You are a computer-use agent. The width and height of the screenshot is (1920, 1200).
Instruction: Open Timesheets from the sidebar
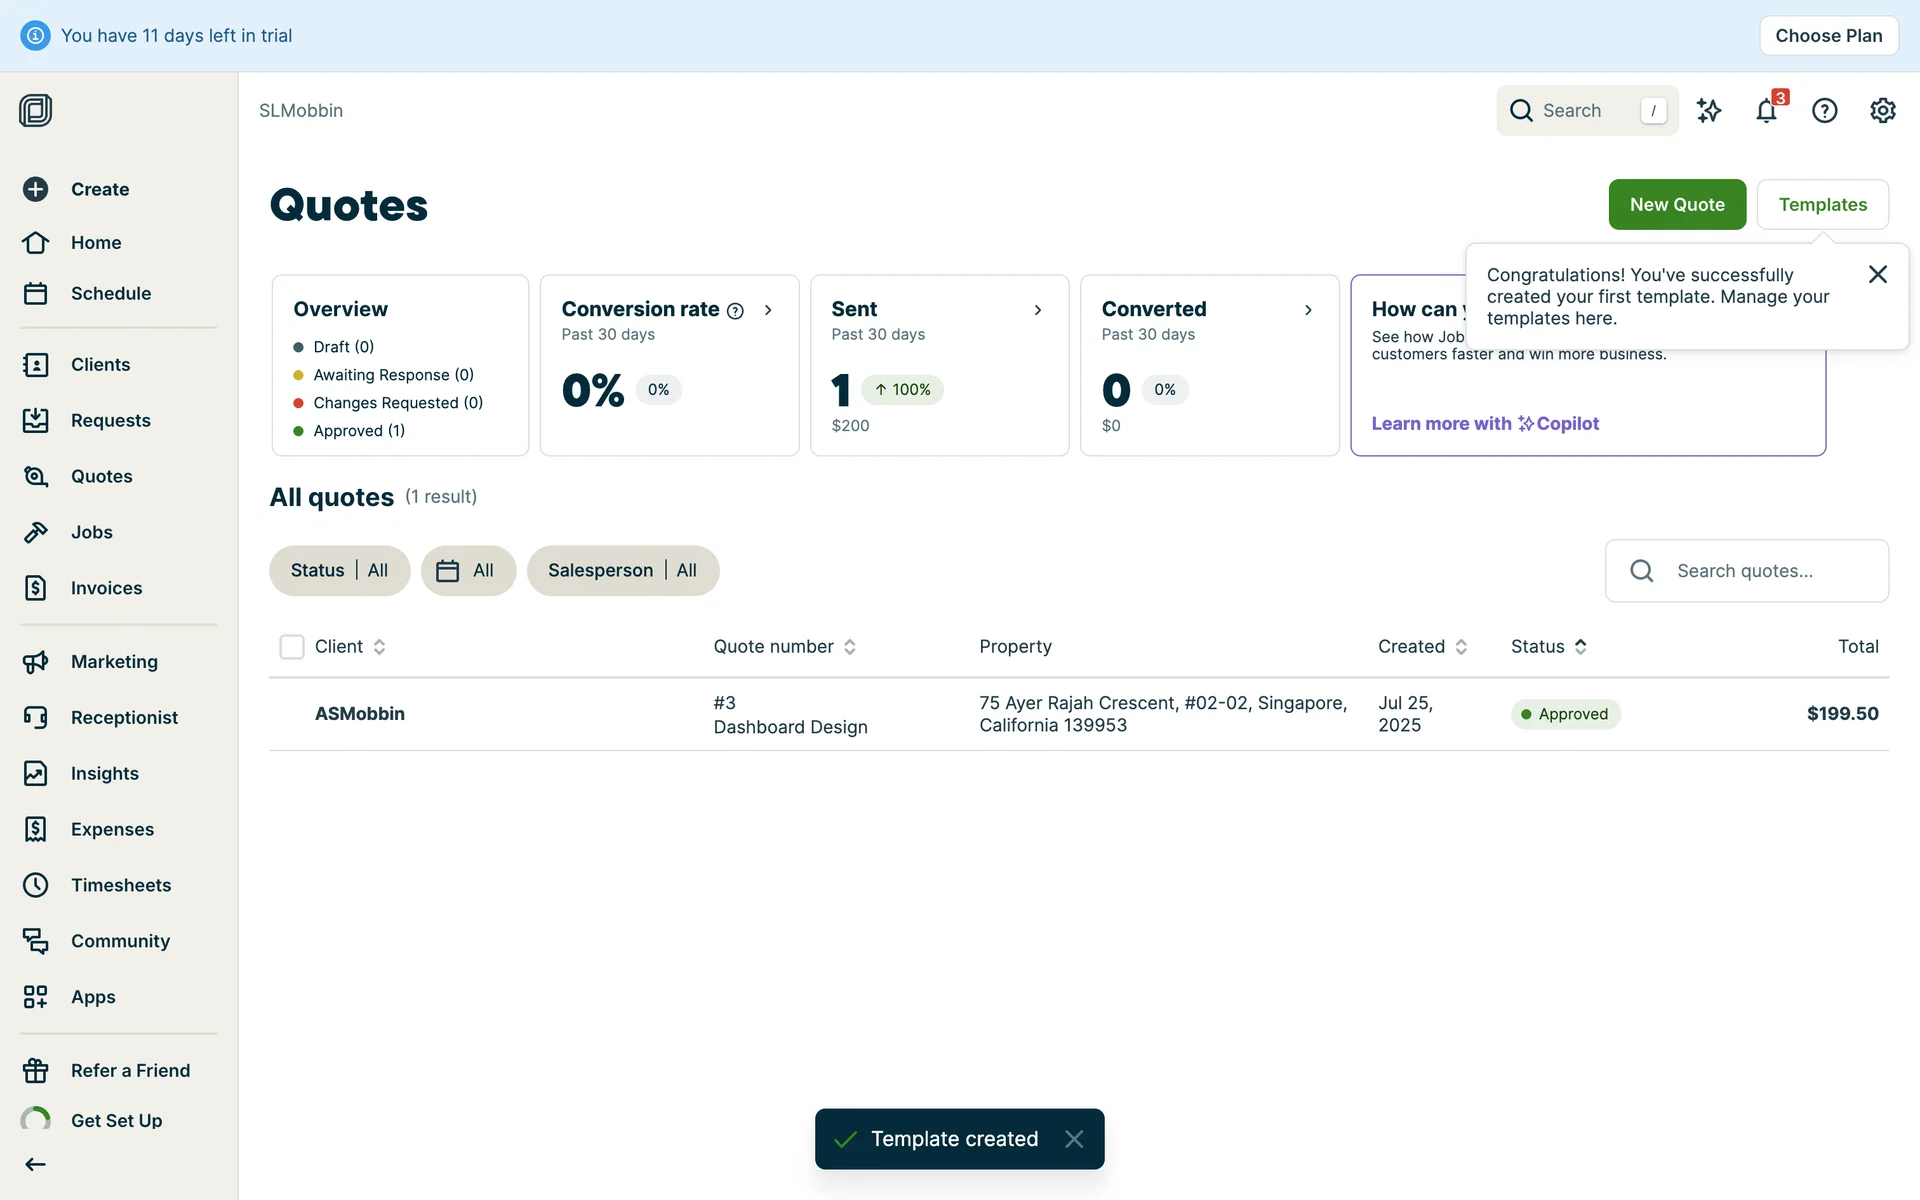pos(120,885)
